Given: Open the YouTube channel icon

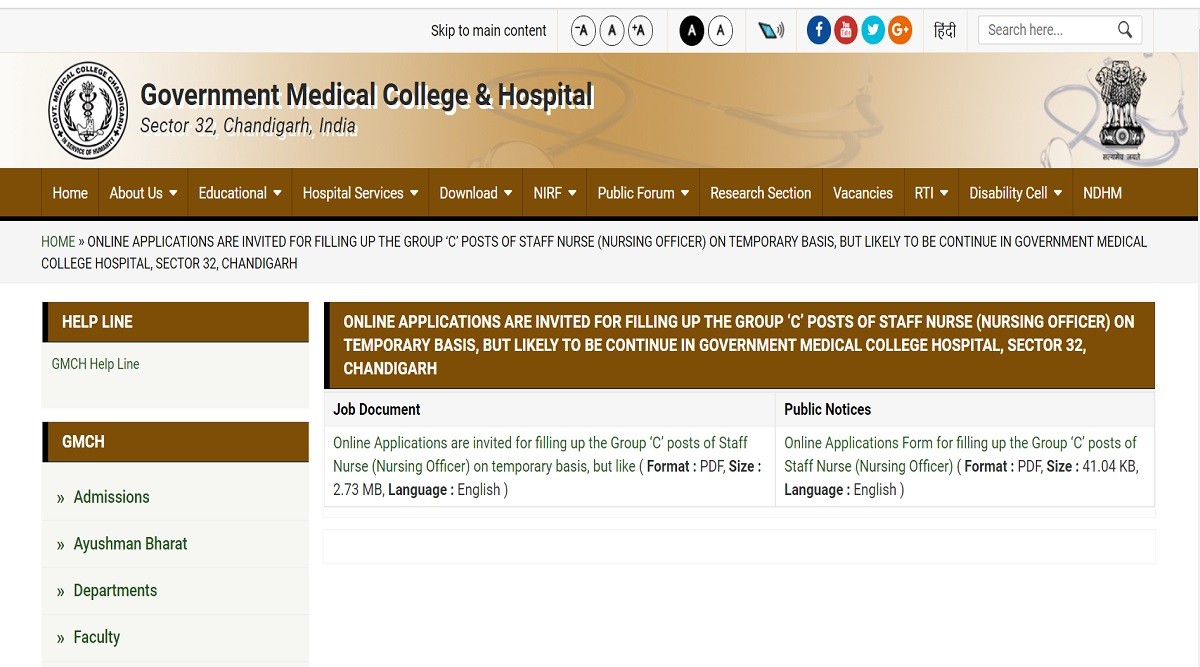Looking at the screenshot, I should click(845, 30).
